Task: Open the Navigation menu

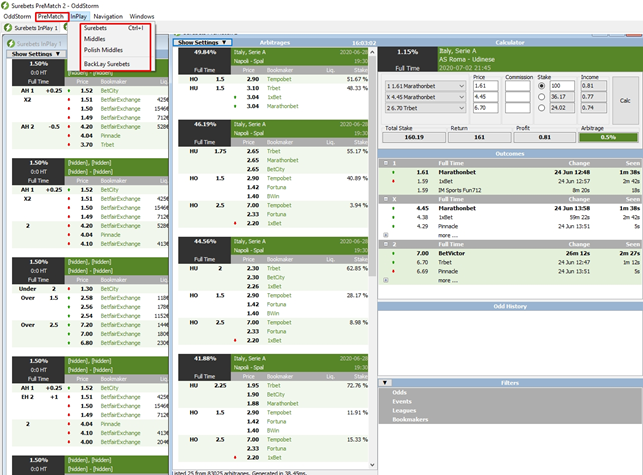Action: 107,17
